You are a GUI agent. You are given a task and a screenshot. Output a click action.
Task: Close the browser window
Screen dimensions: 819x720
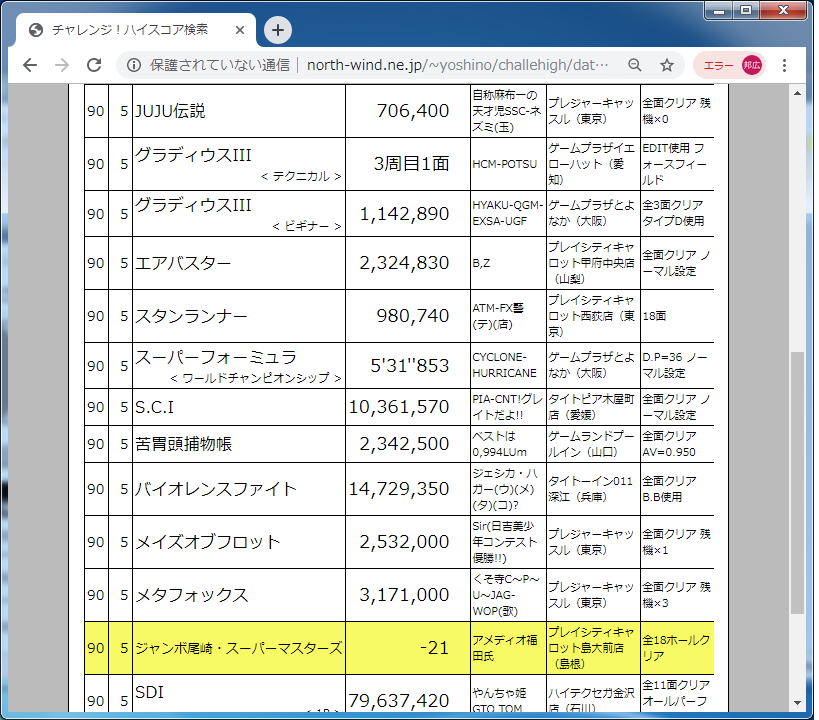click(783, 10)
